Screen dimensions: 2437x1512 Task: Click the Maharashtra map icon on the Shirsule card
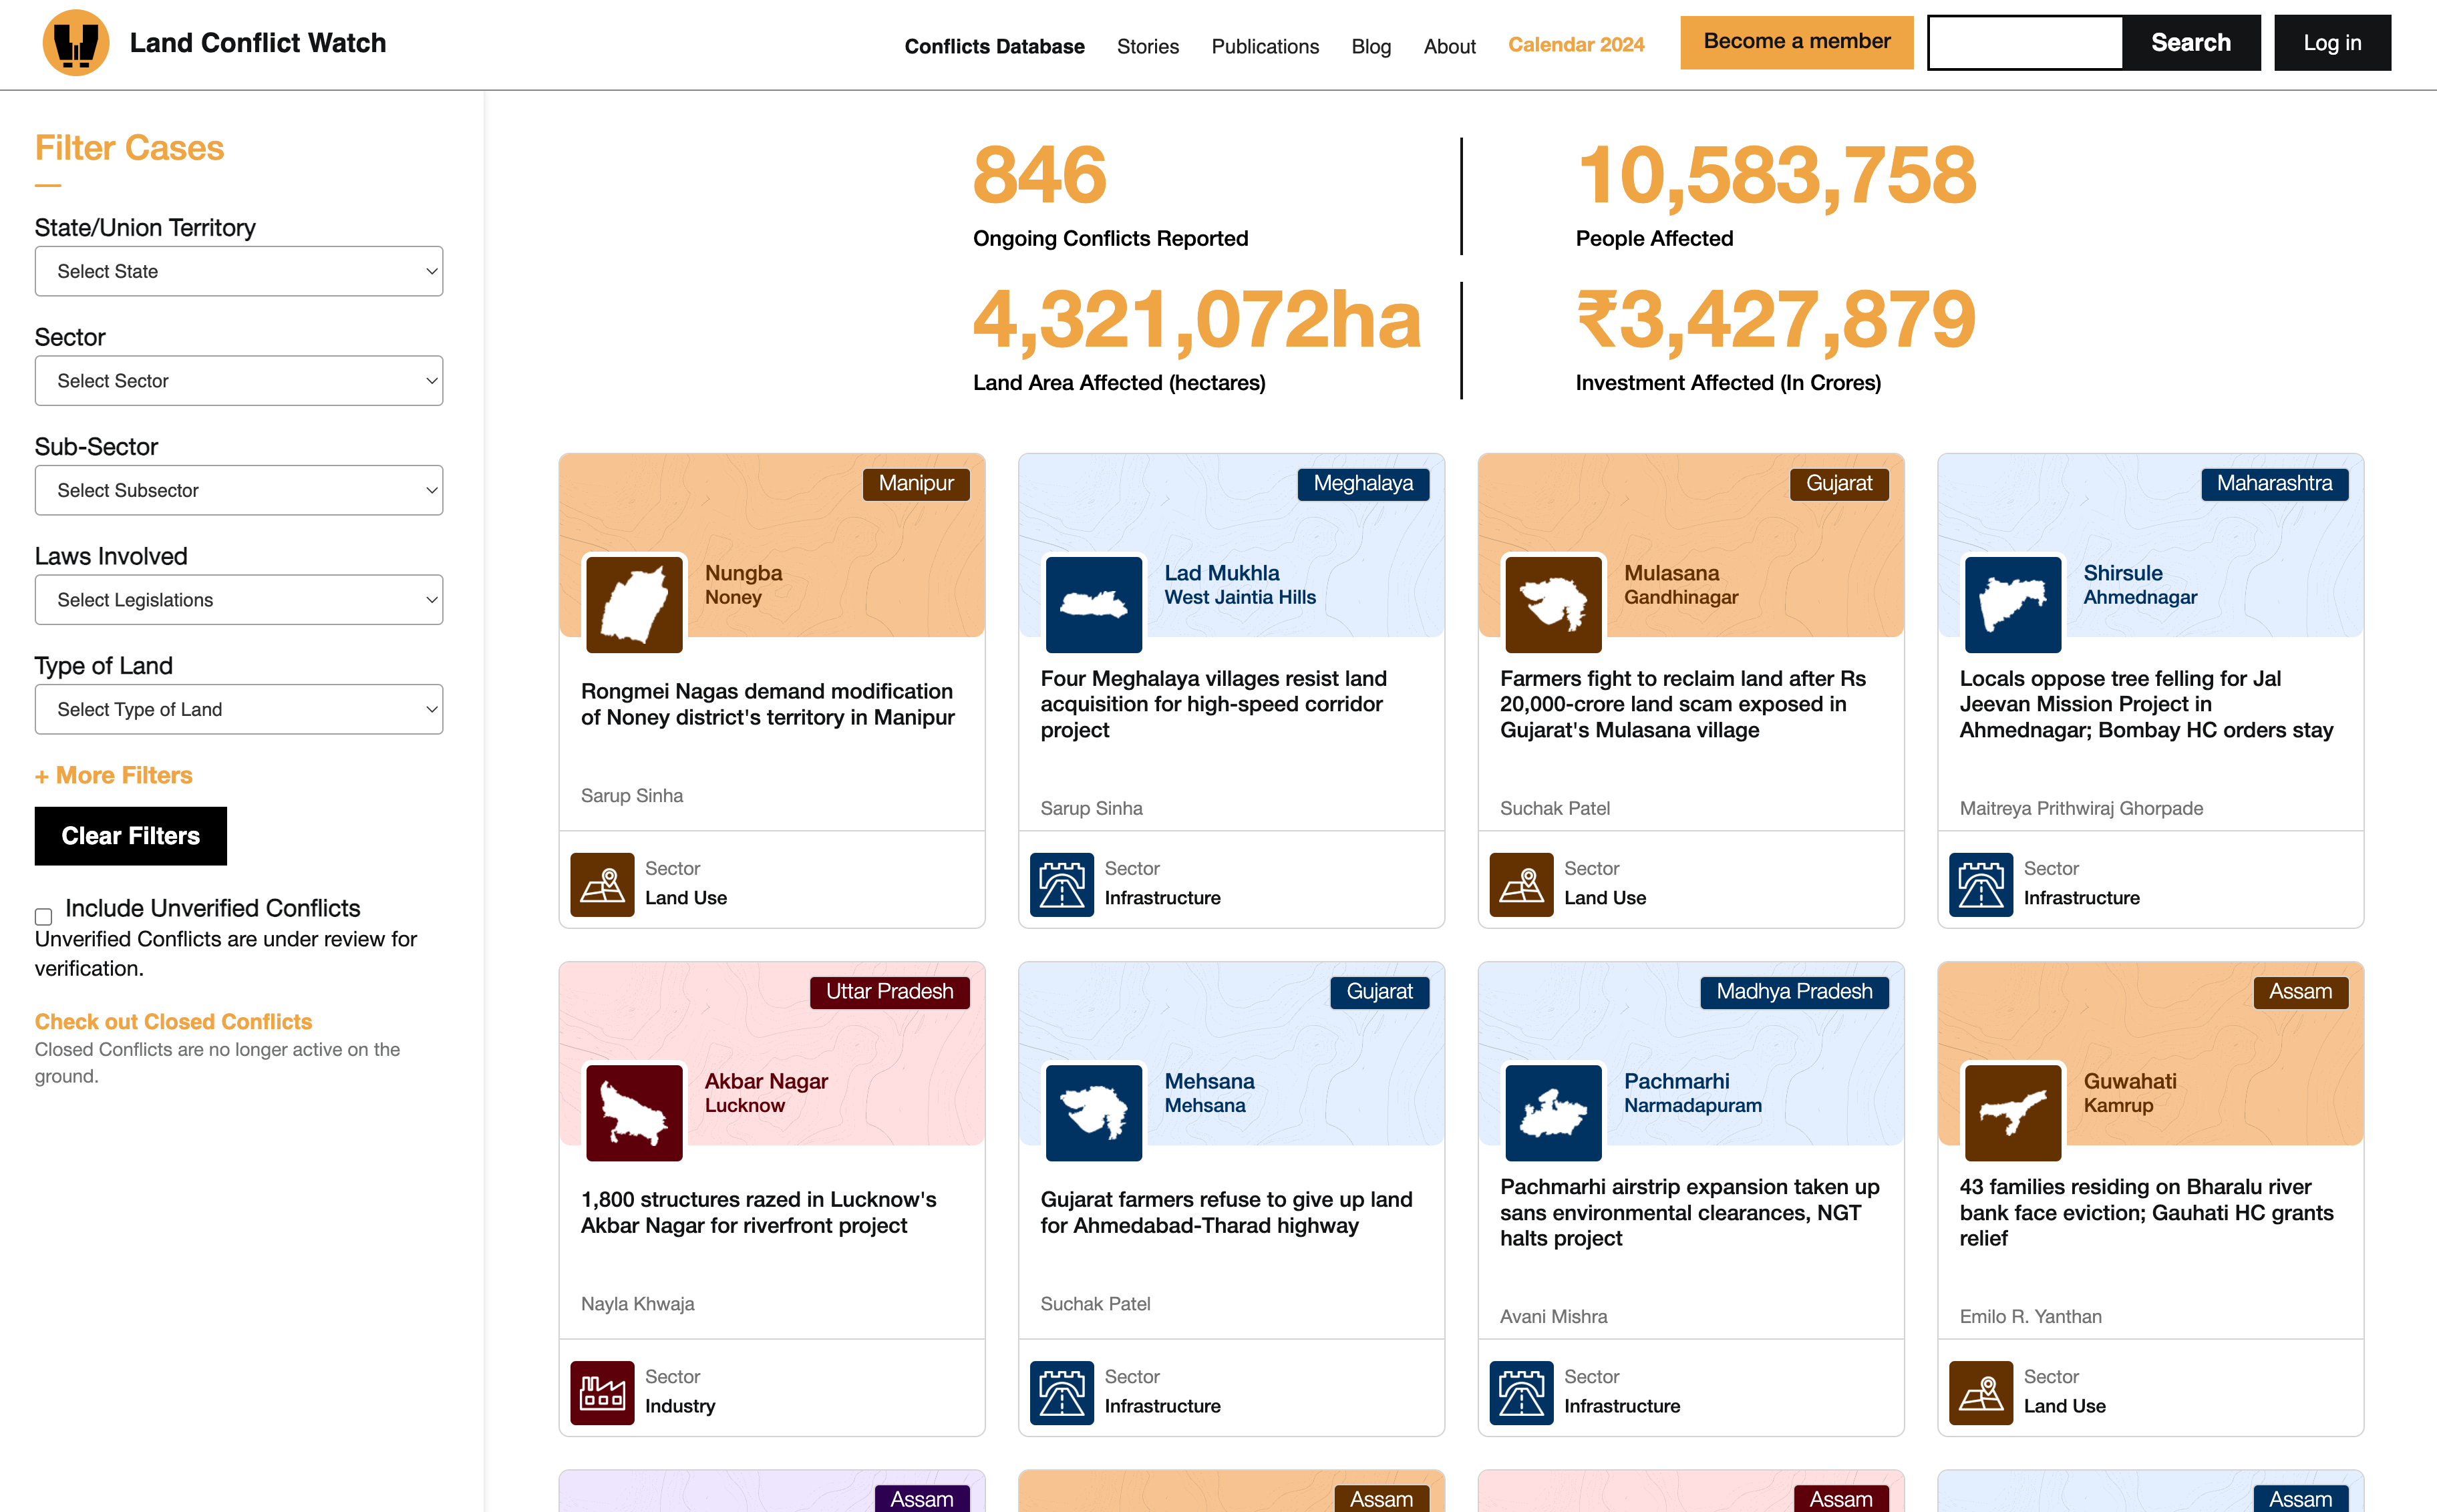[x=2012, y=604]
